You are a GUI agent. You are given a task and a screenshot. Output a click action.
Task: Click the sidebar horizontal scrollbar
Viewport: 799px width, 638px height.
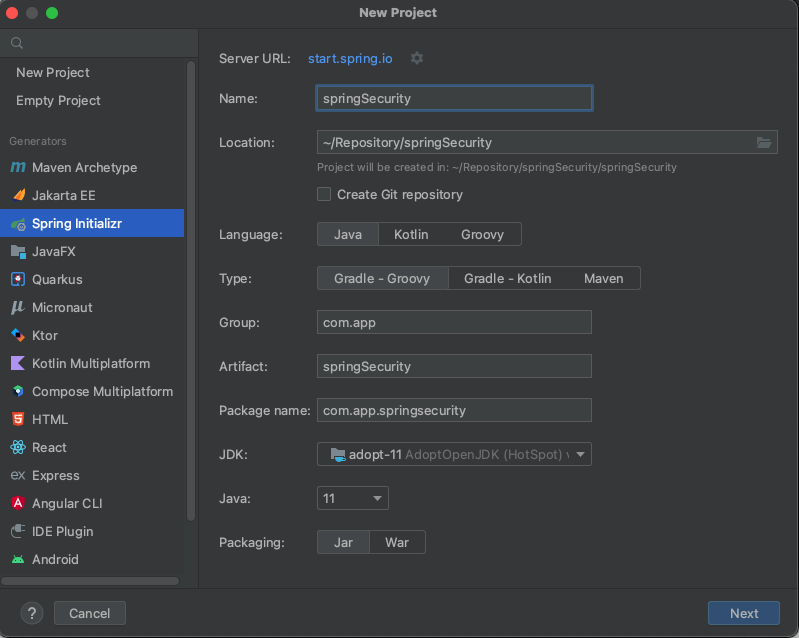(x=90, y=581)
